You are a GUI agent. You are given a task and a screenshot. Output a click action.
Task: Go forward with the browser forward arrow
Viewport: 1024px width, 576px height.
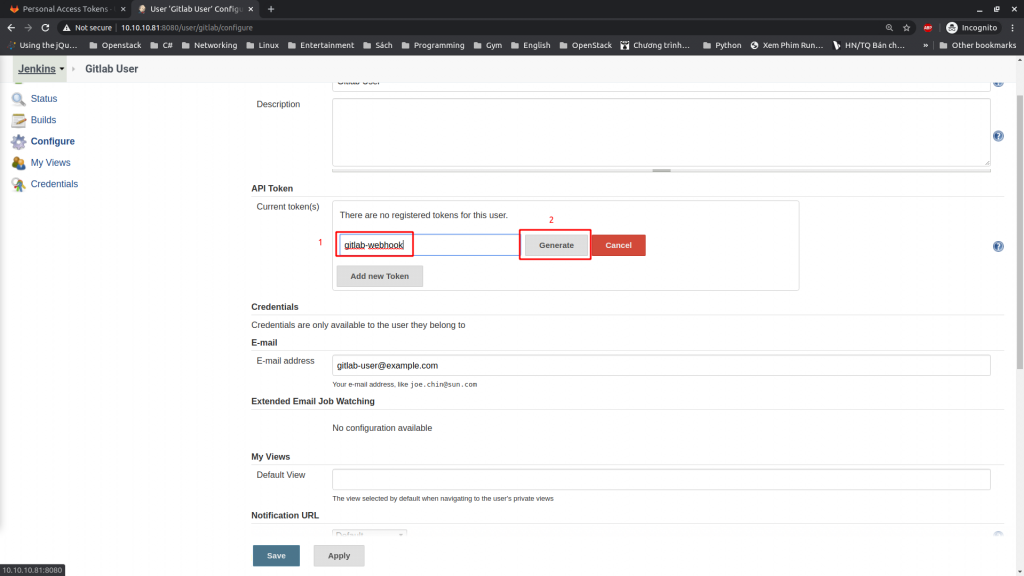(28, 27)
